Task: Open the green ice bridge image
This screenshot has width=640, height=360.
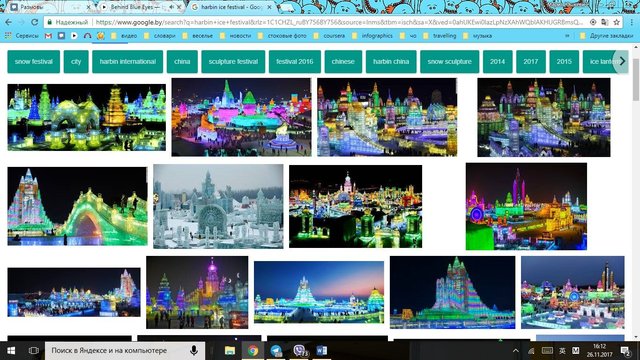Action: point(77,206)
